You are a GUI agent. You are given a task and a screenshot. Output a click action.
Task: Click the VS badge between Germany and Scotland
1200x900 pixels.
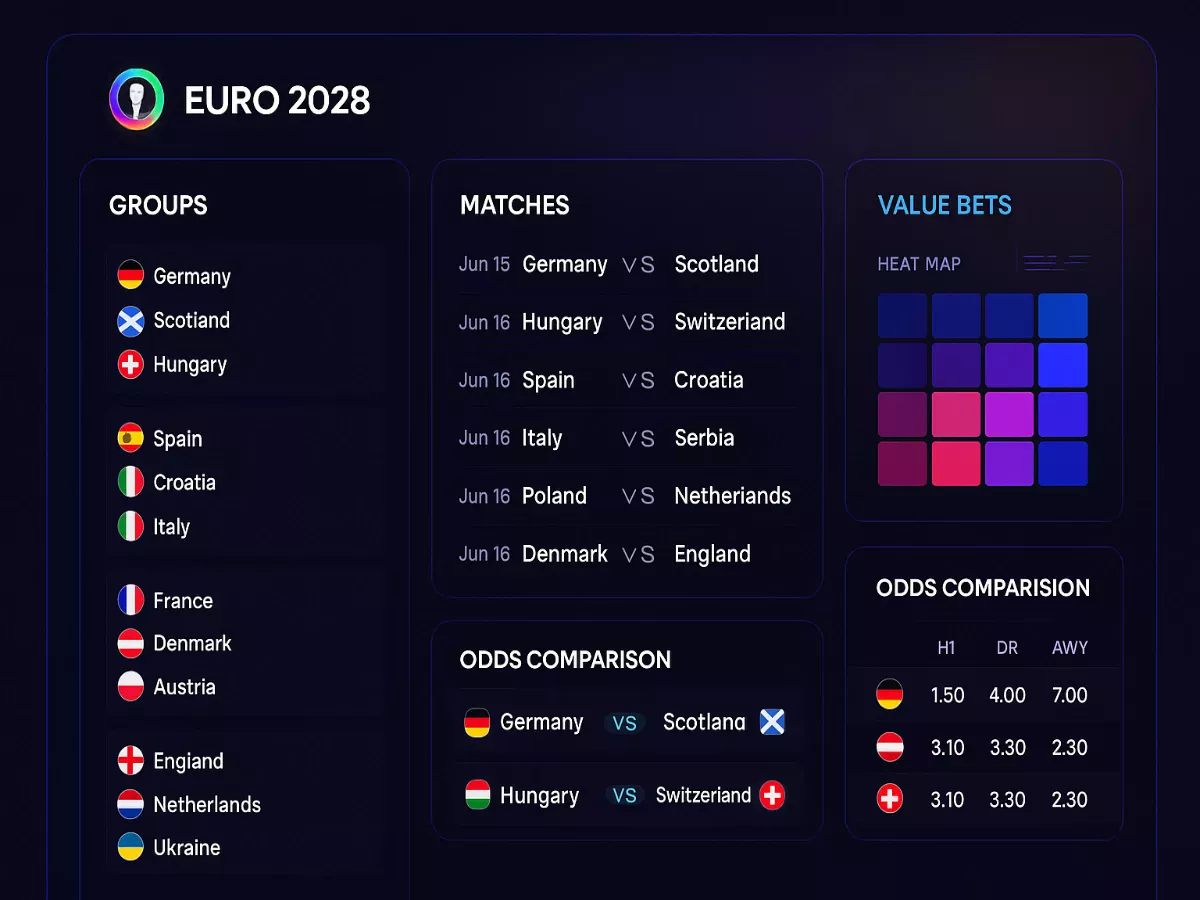click(x=625, y=722)
